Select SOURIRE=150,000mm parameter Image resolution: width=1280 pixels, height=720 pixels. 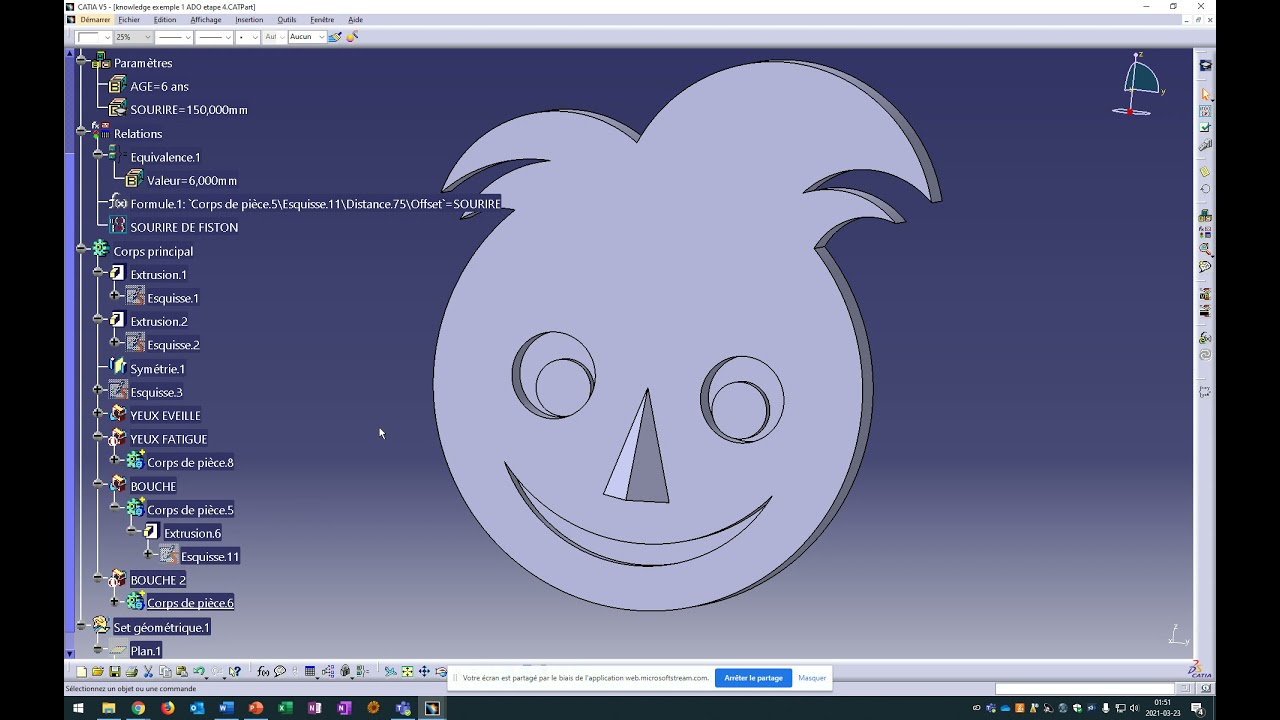click(x=188, y=109)
